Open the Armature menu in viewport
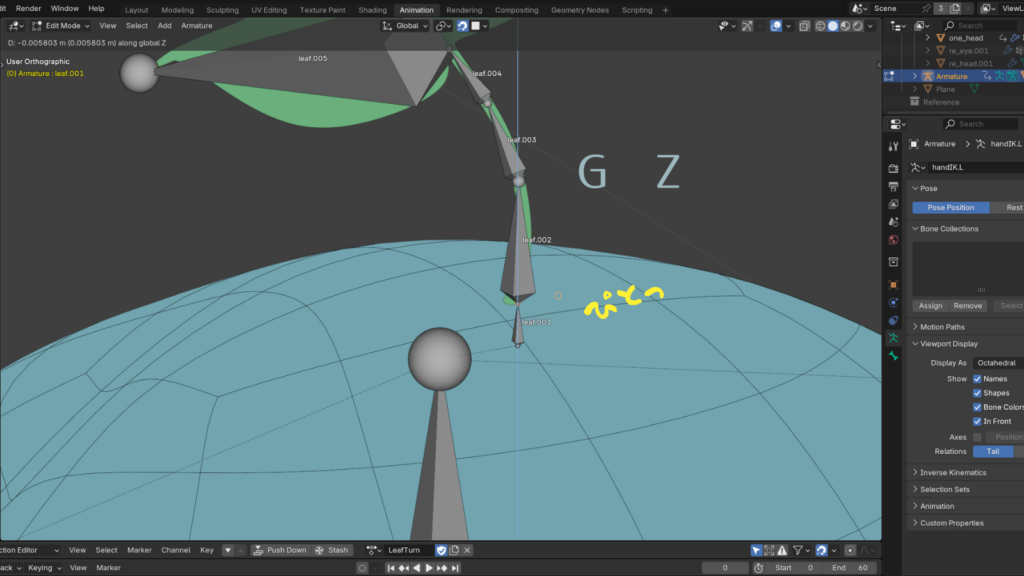 (197, 26)
